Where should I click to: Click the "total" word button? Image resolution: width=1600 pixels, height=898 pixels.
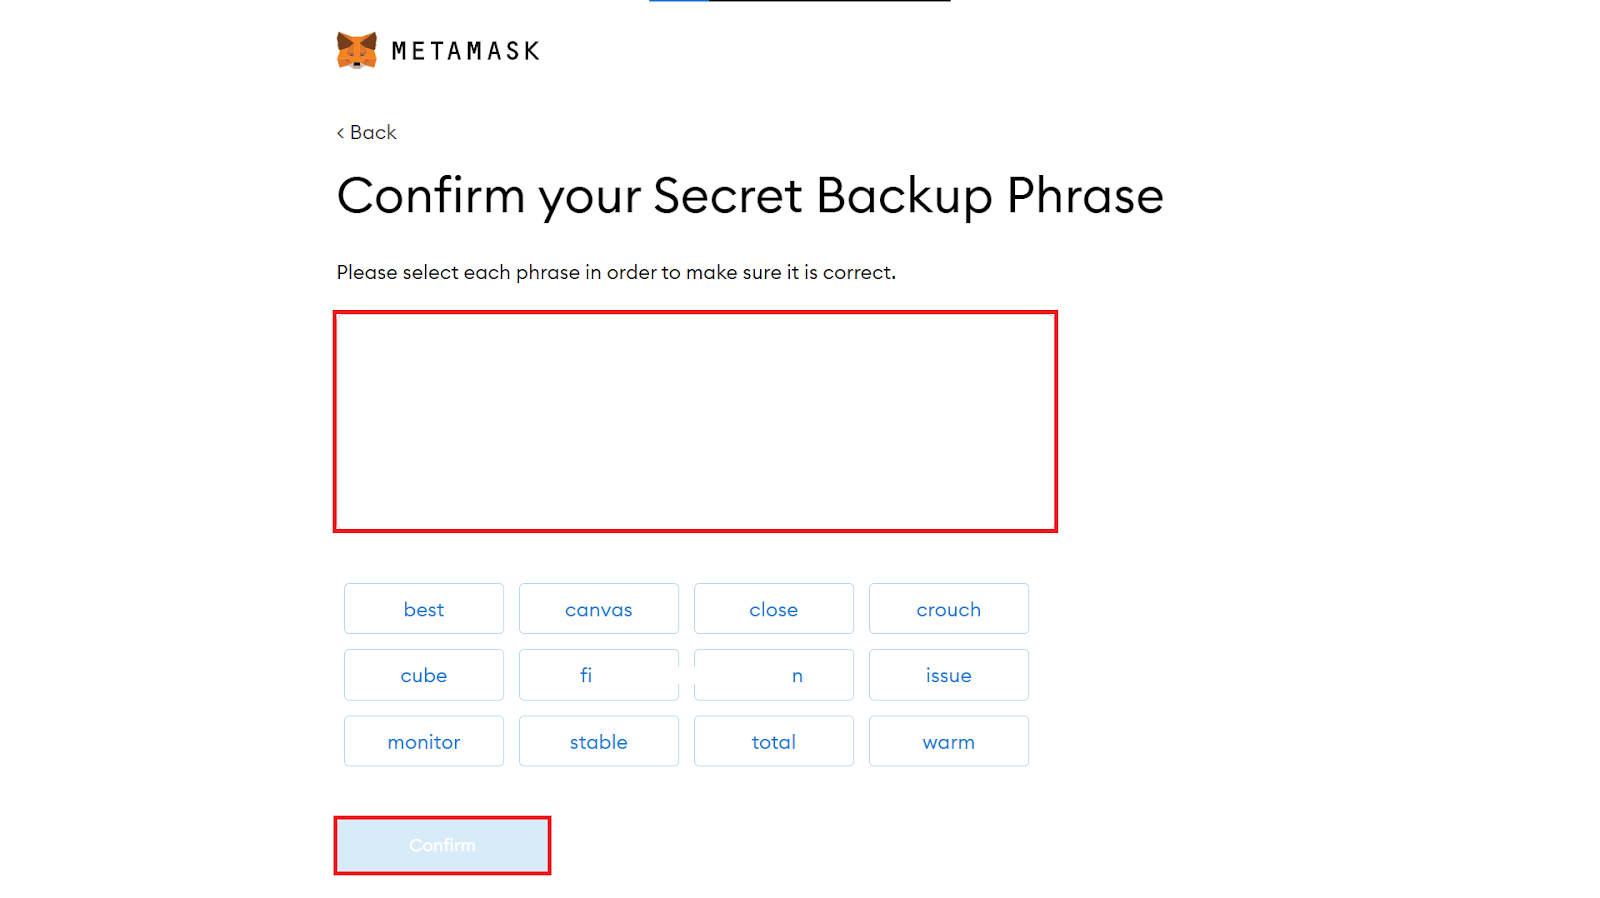point(774,742)
